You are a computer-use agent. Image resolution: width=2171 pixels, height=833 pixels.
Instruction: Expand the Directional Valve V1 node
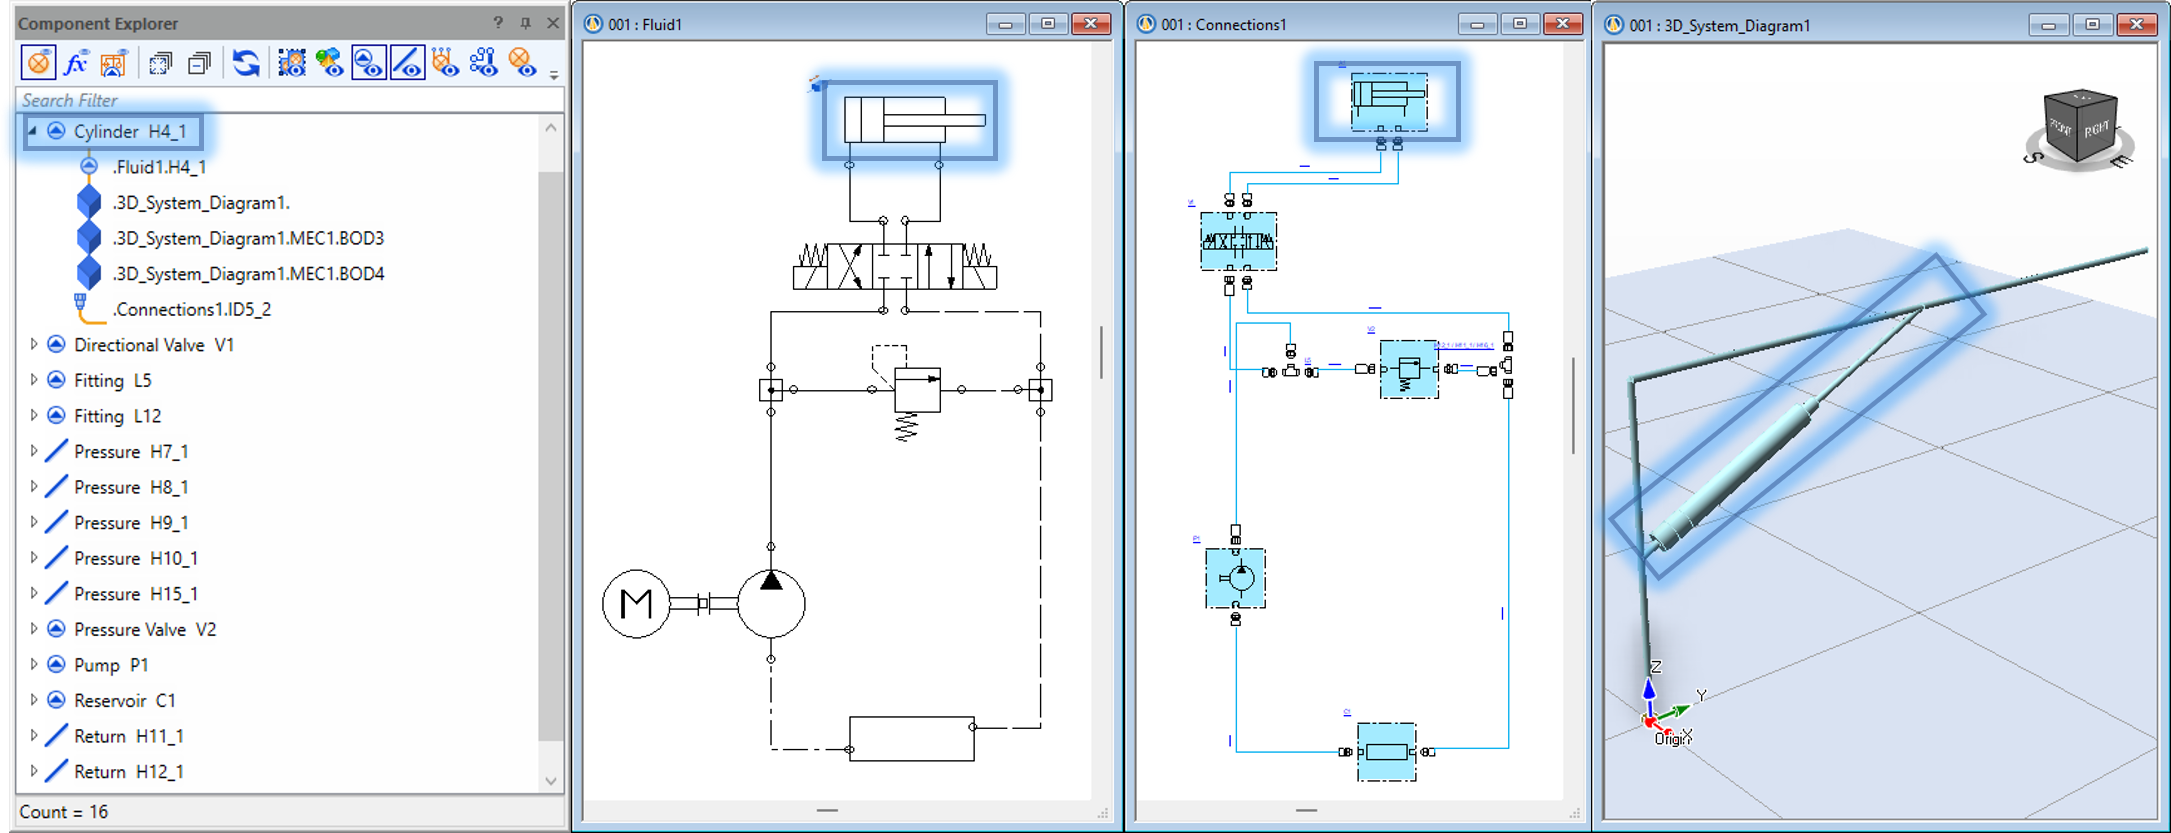tap(33, 345)
